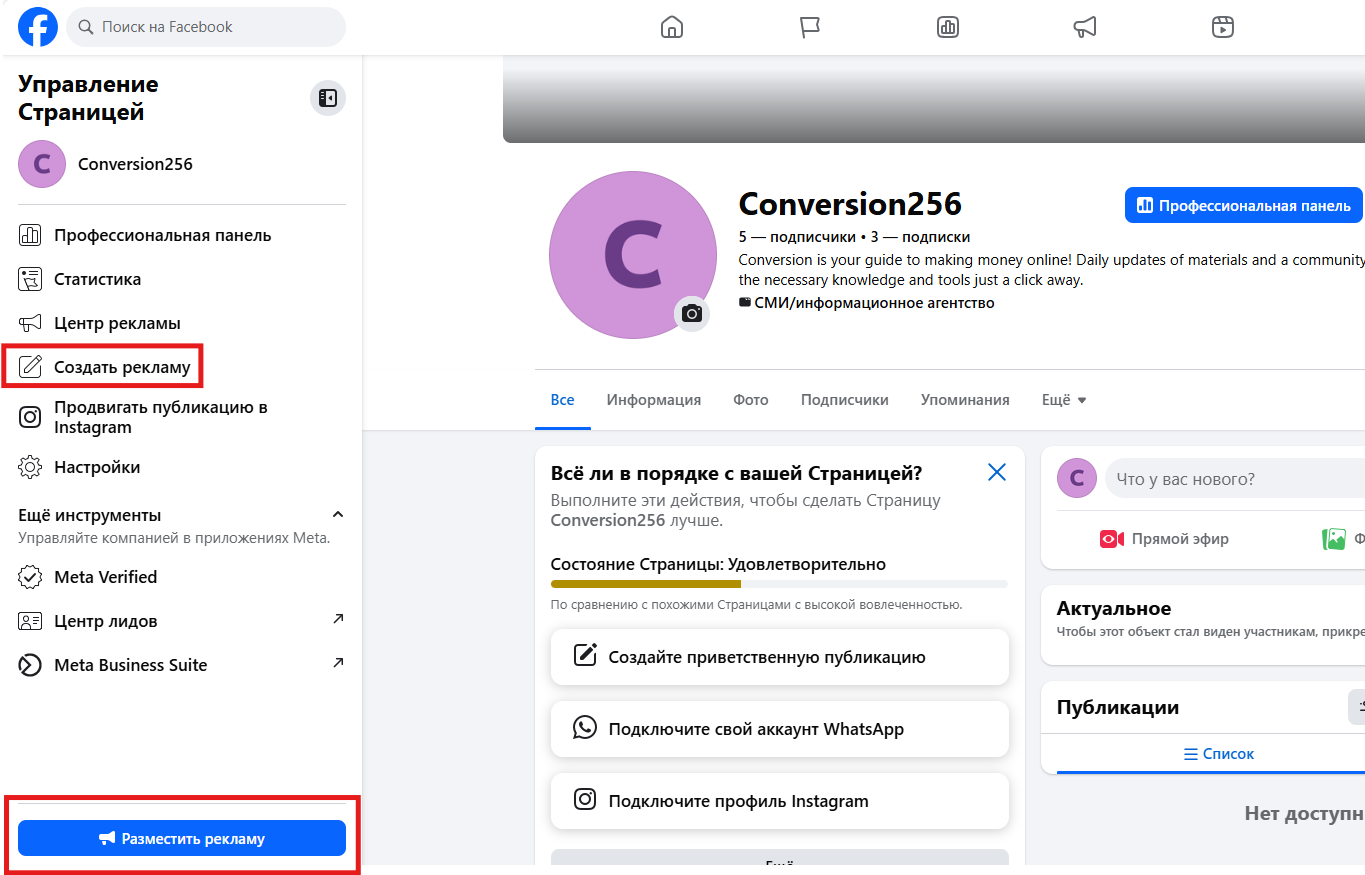This screenshot has width=1365, height=875.
Task: Click the Создать рекламу pencil icon
Action: (30, 366)
